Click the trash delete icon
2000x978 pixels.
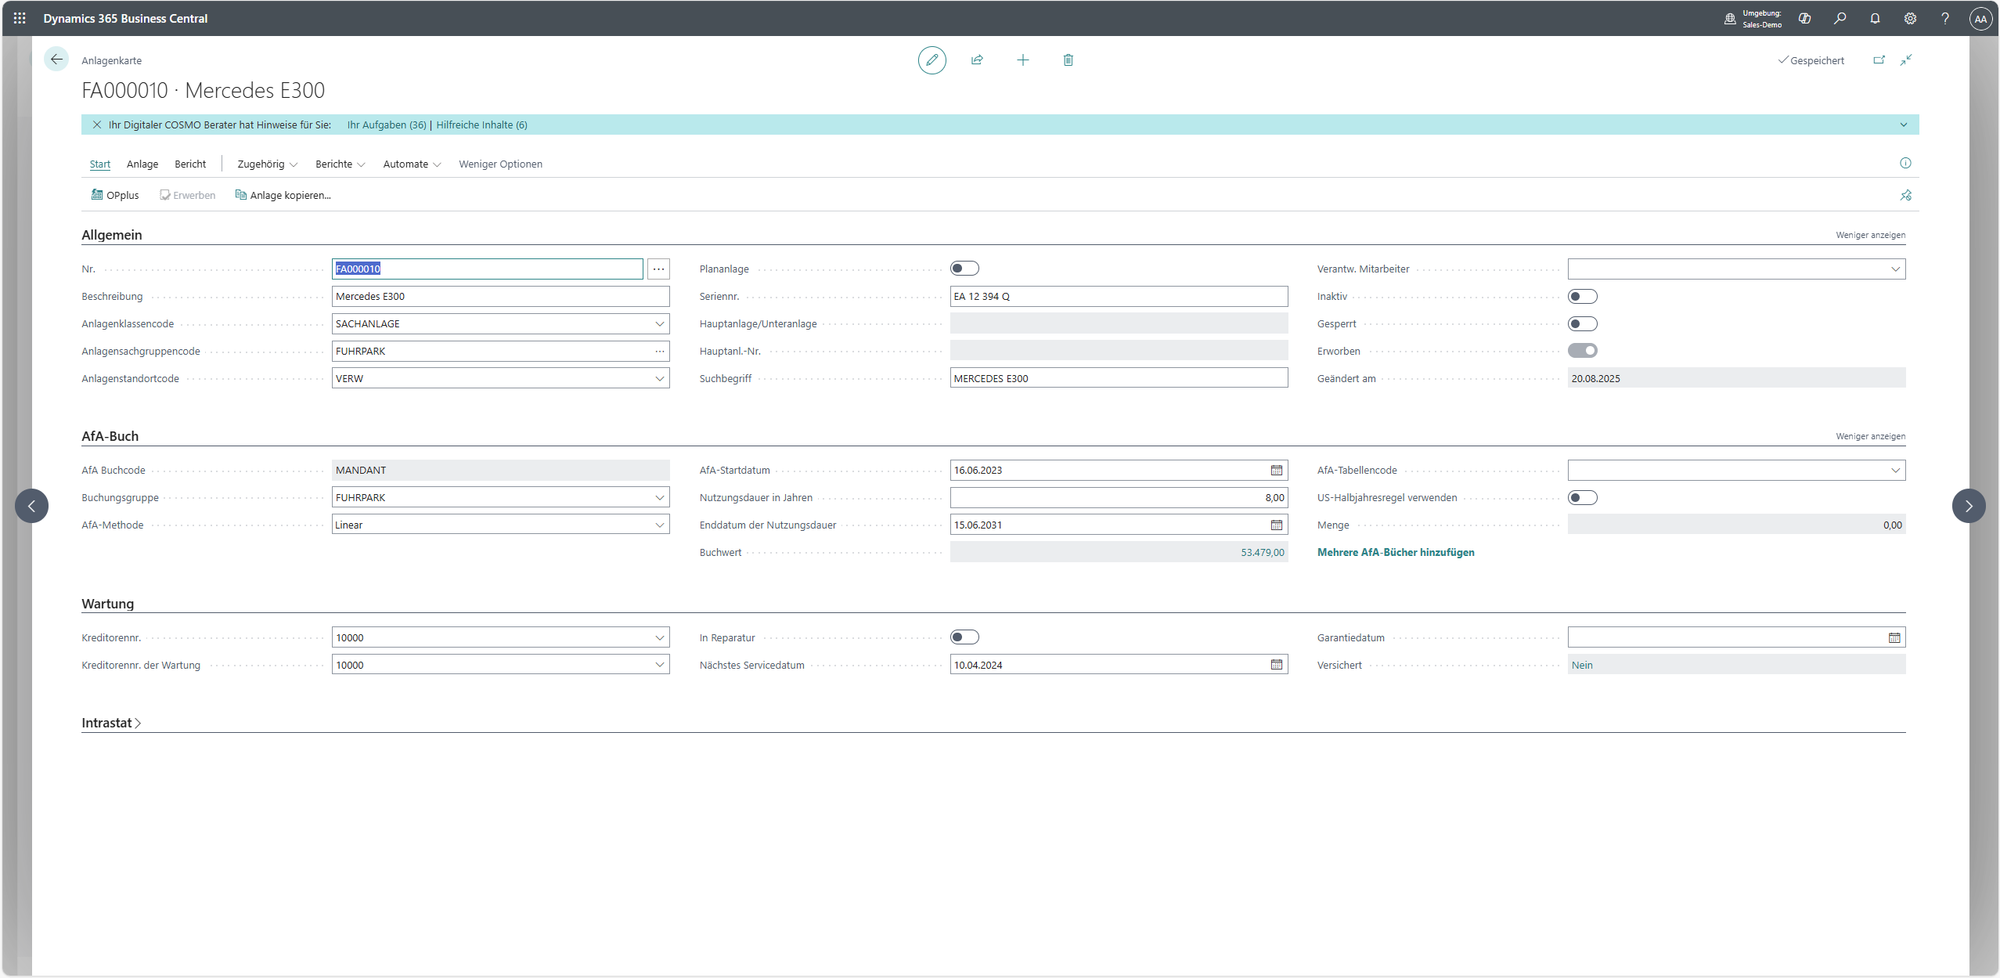point(1068,60)
